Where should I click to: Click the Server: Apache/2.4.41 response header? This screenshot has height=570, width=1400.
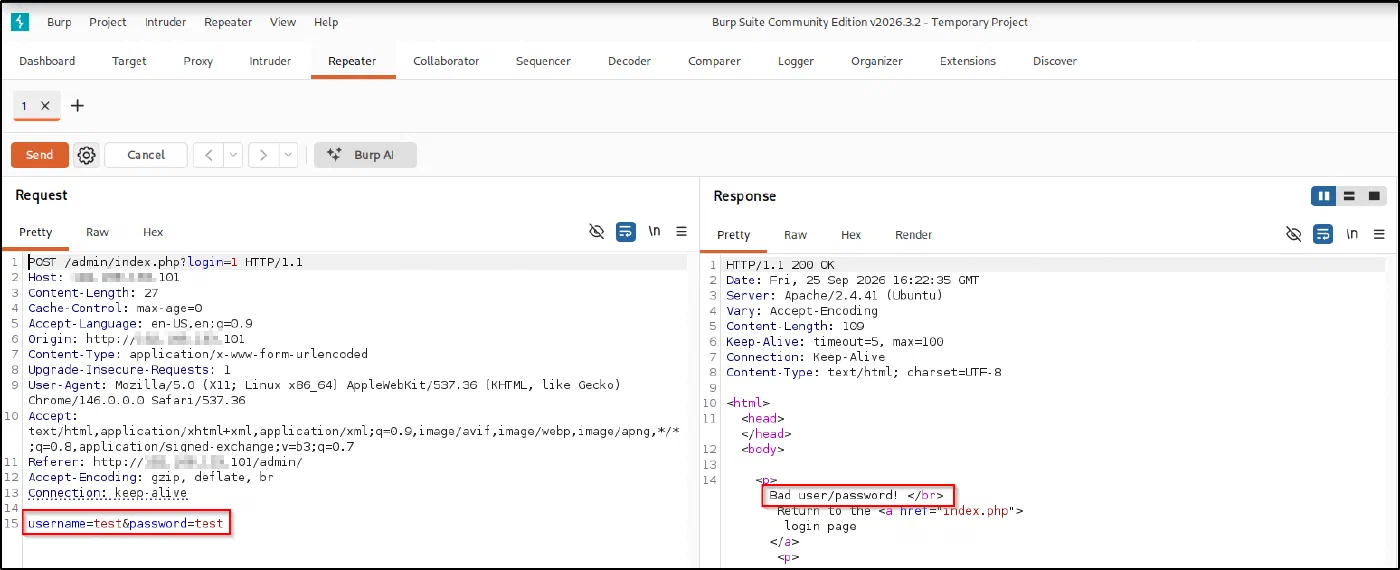(834, 295)
